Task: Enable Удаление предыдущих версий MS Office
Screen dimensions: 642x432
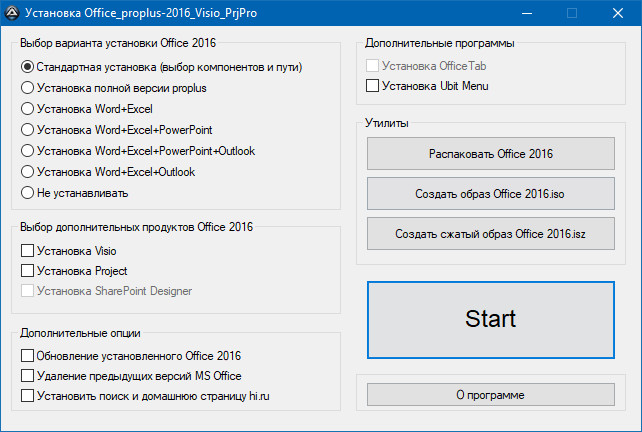Action: coord(27,376)
